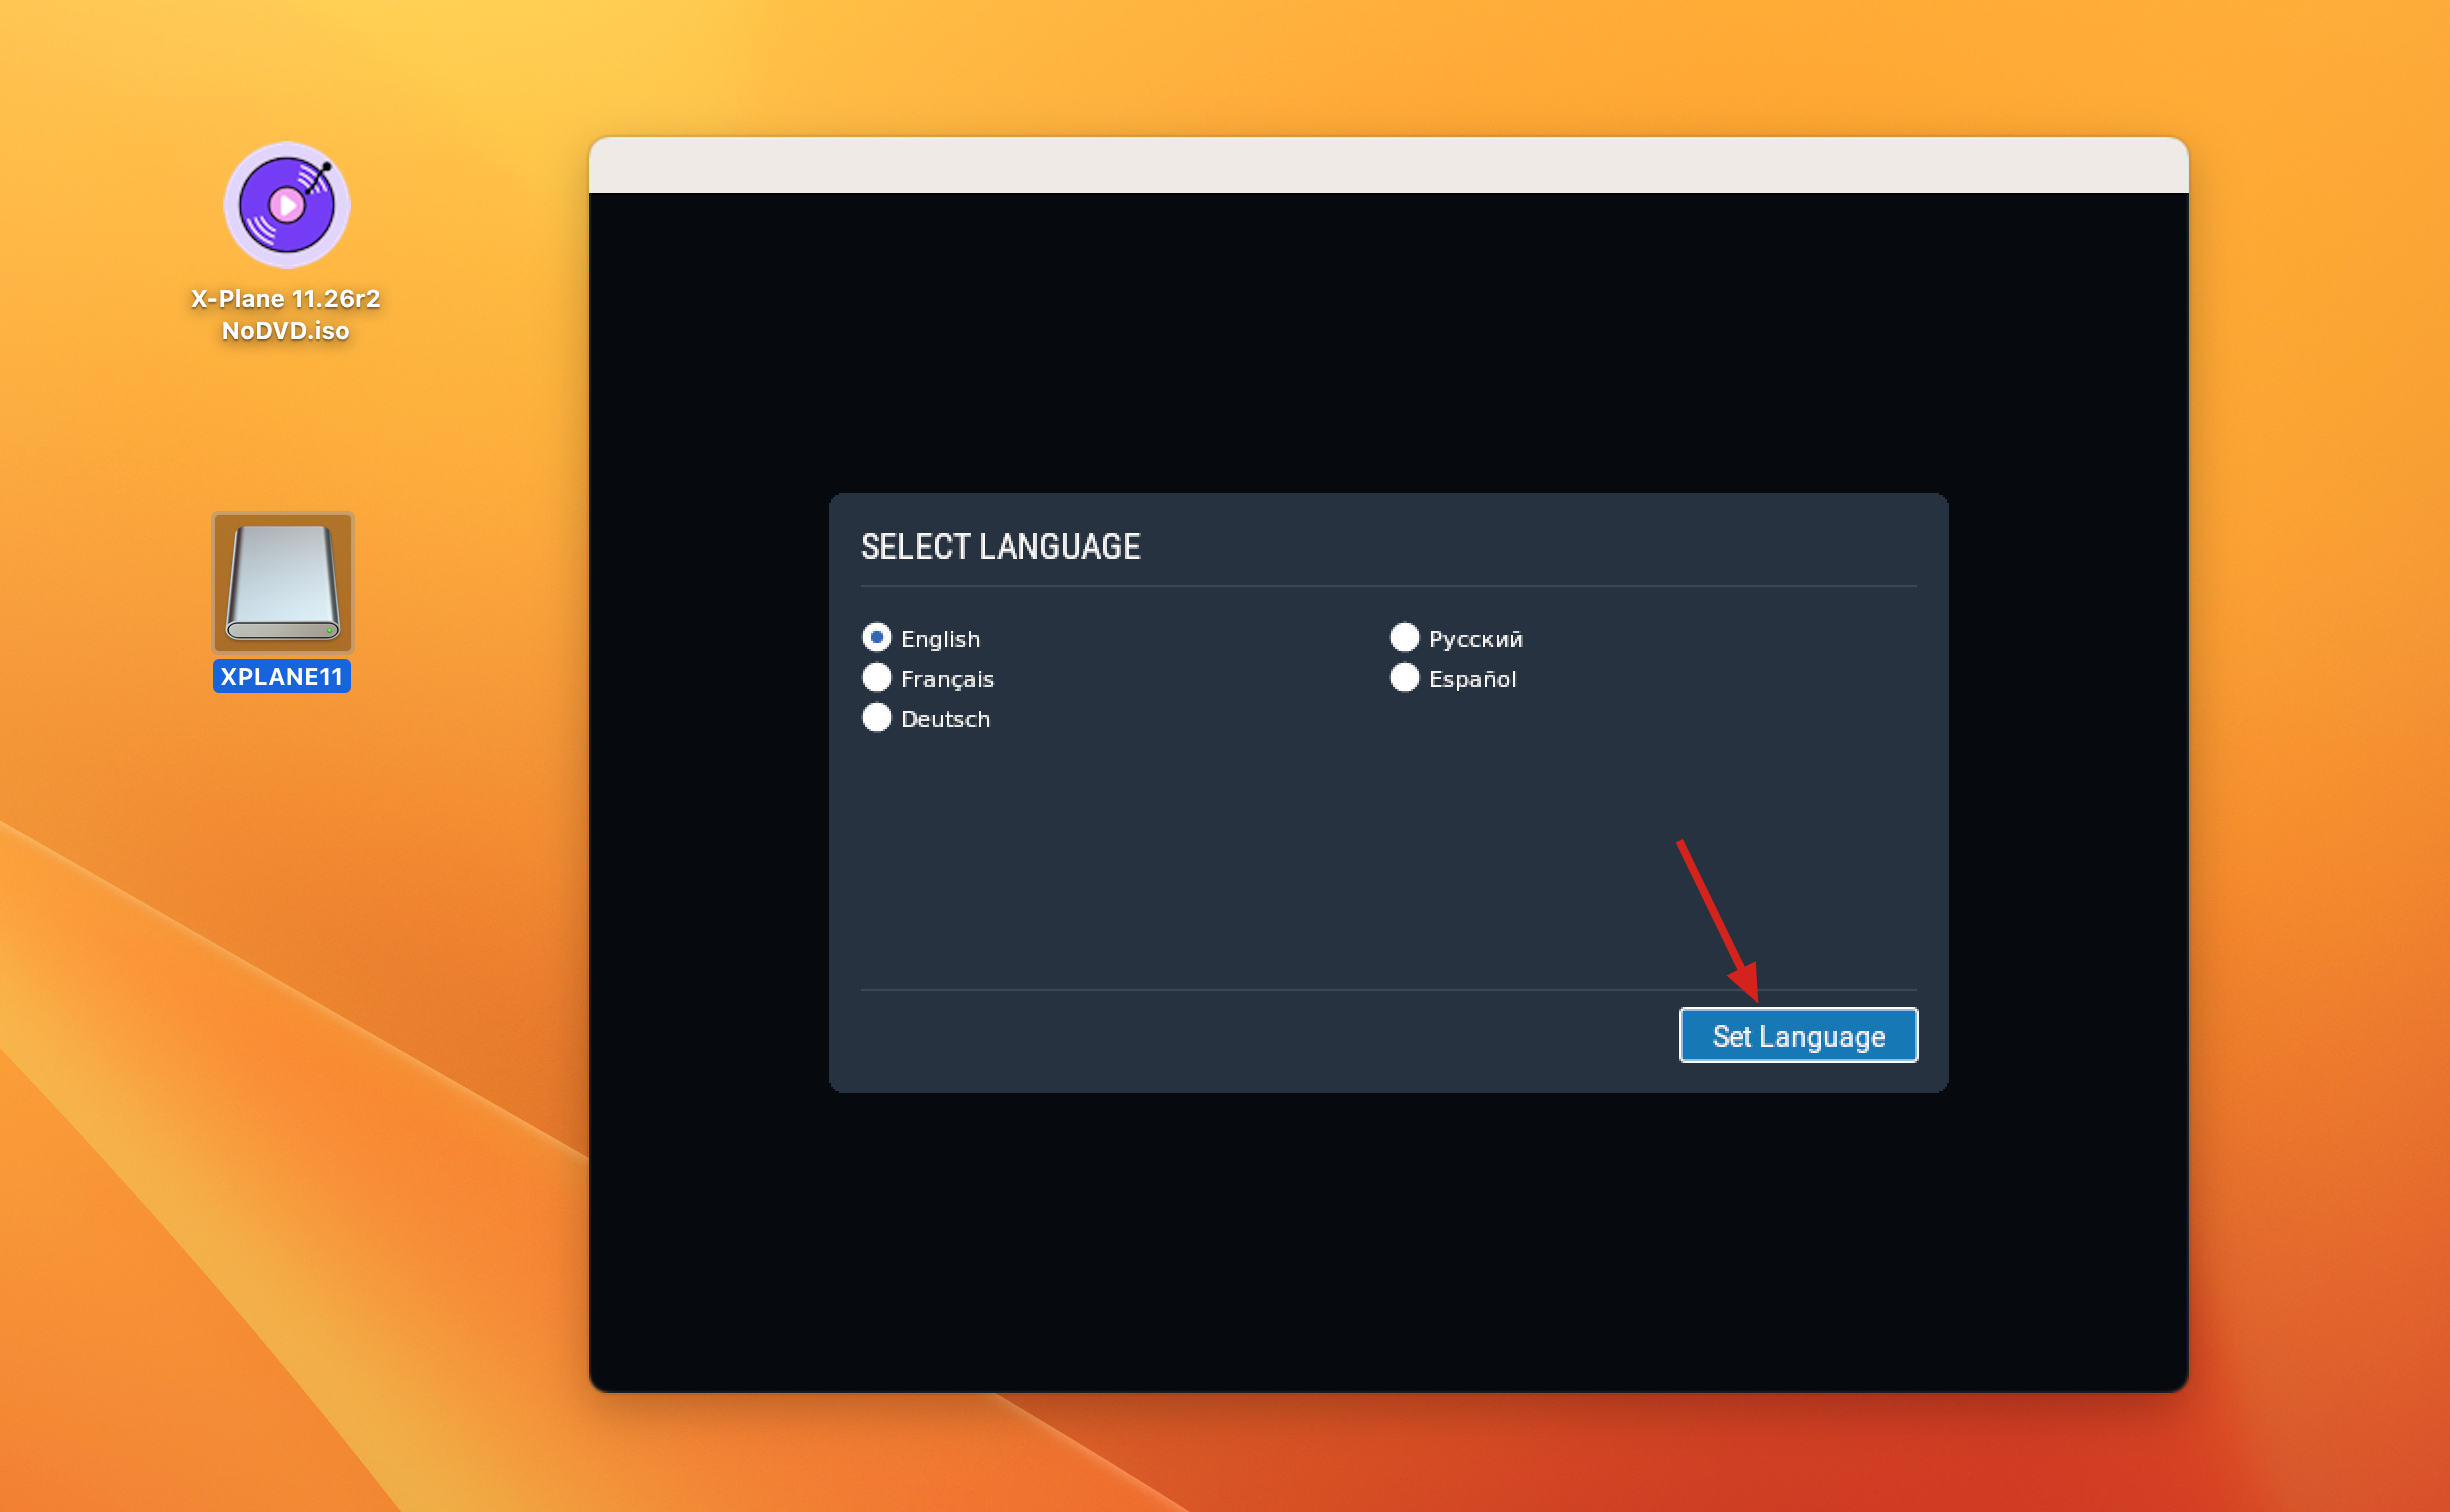Click the Deutsch language label text
This screenshot has height=1512, width=2450.
pyautogui.click(x=945, y=719)
